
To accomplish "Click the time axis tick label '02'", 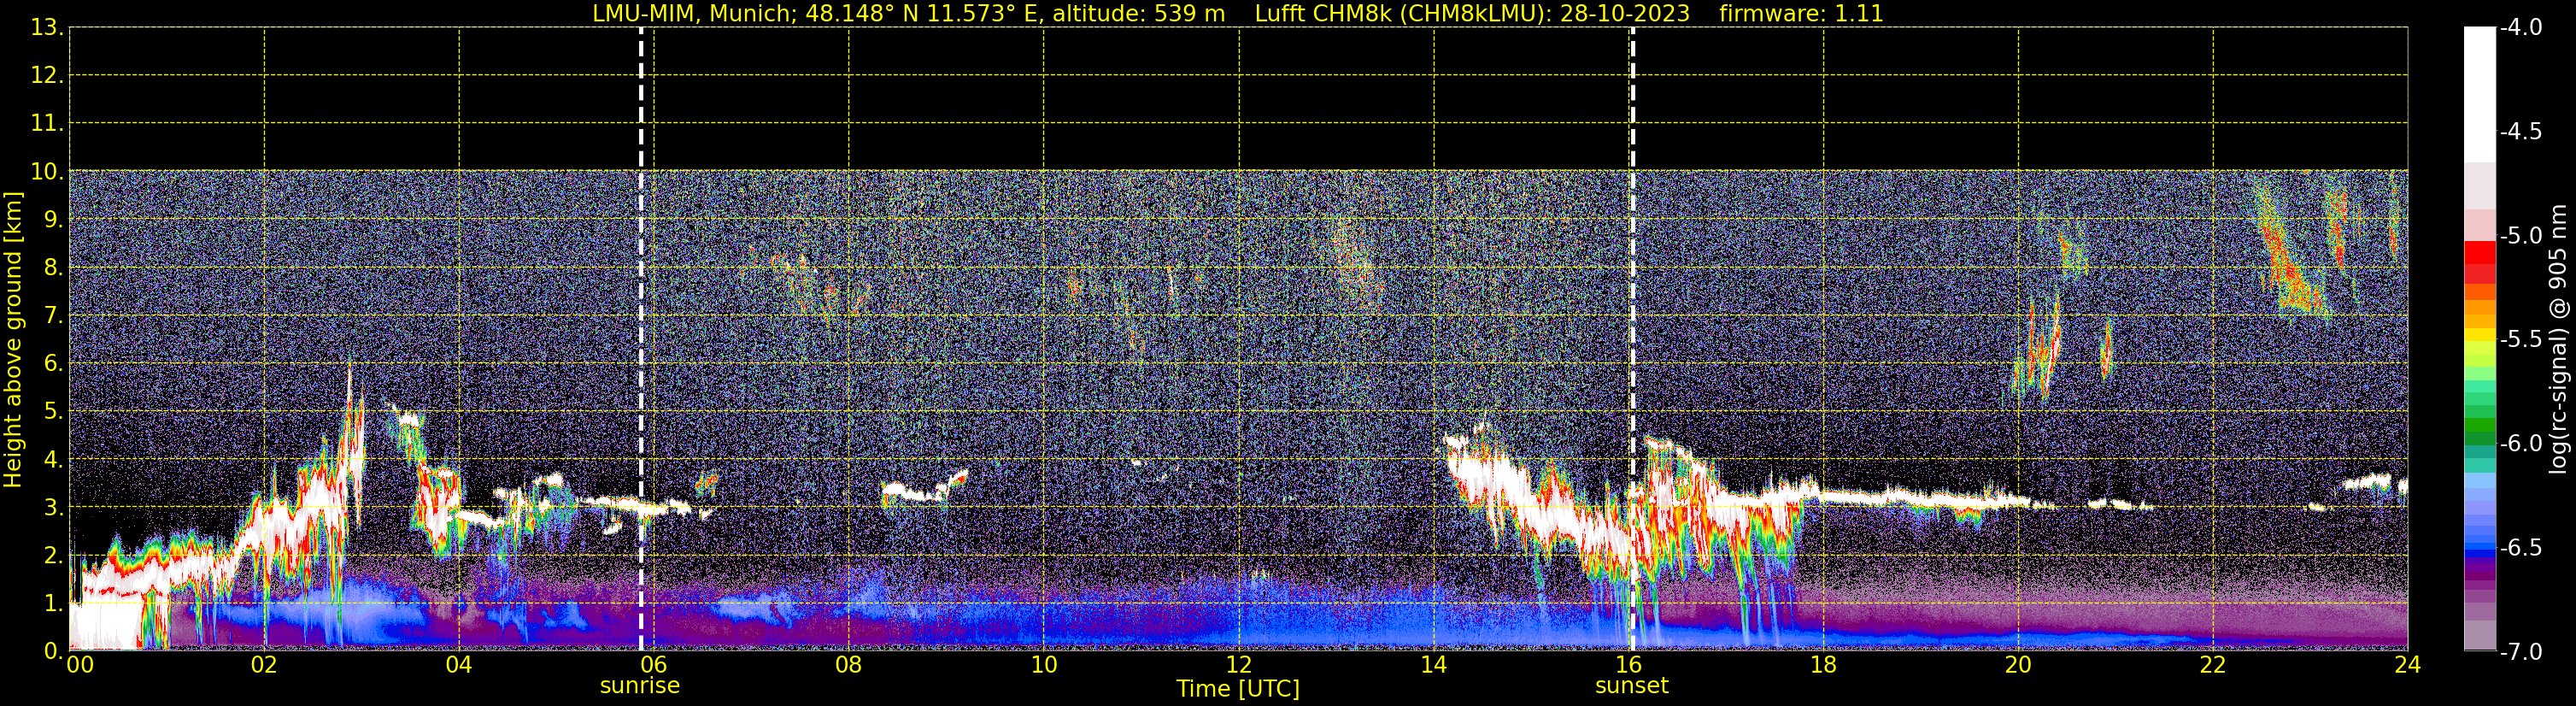I will (264, 665).
